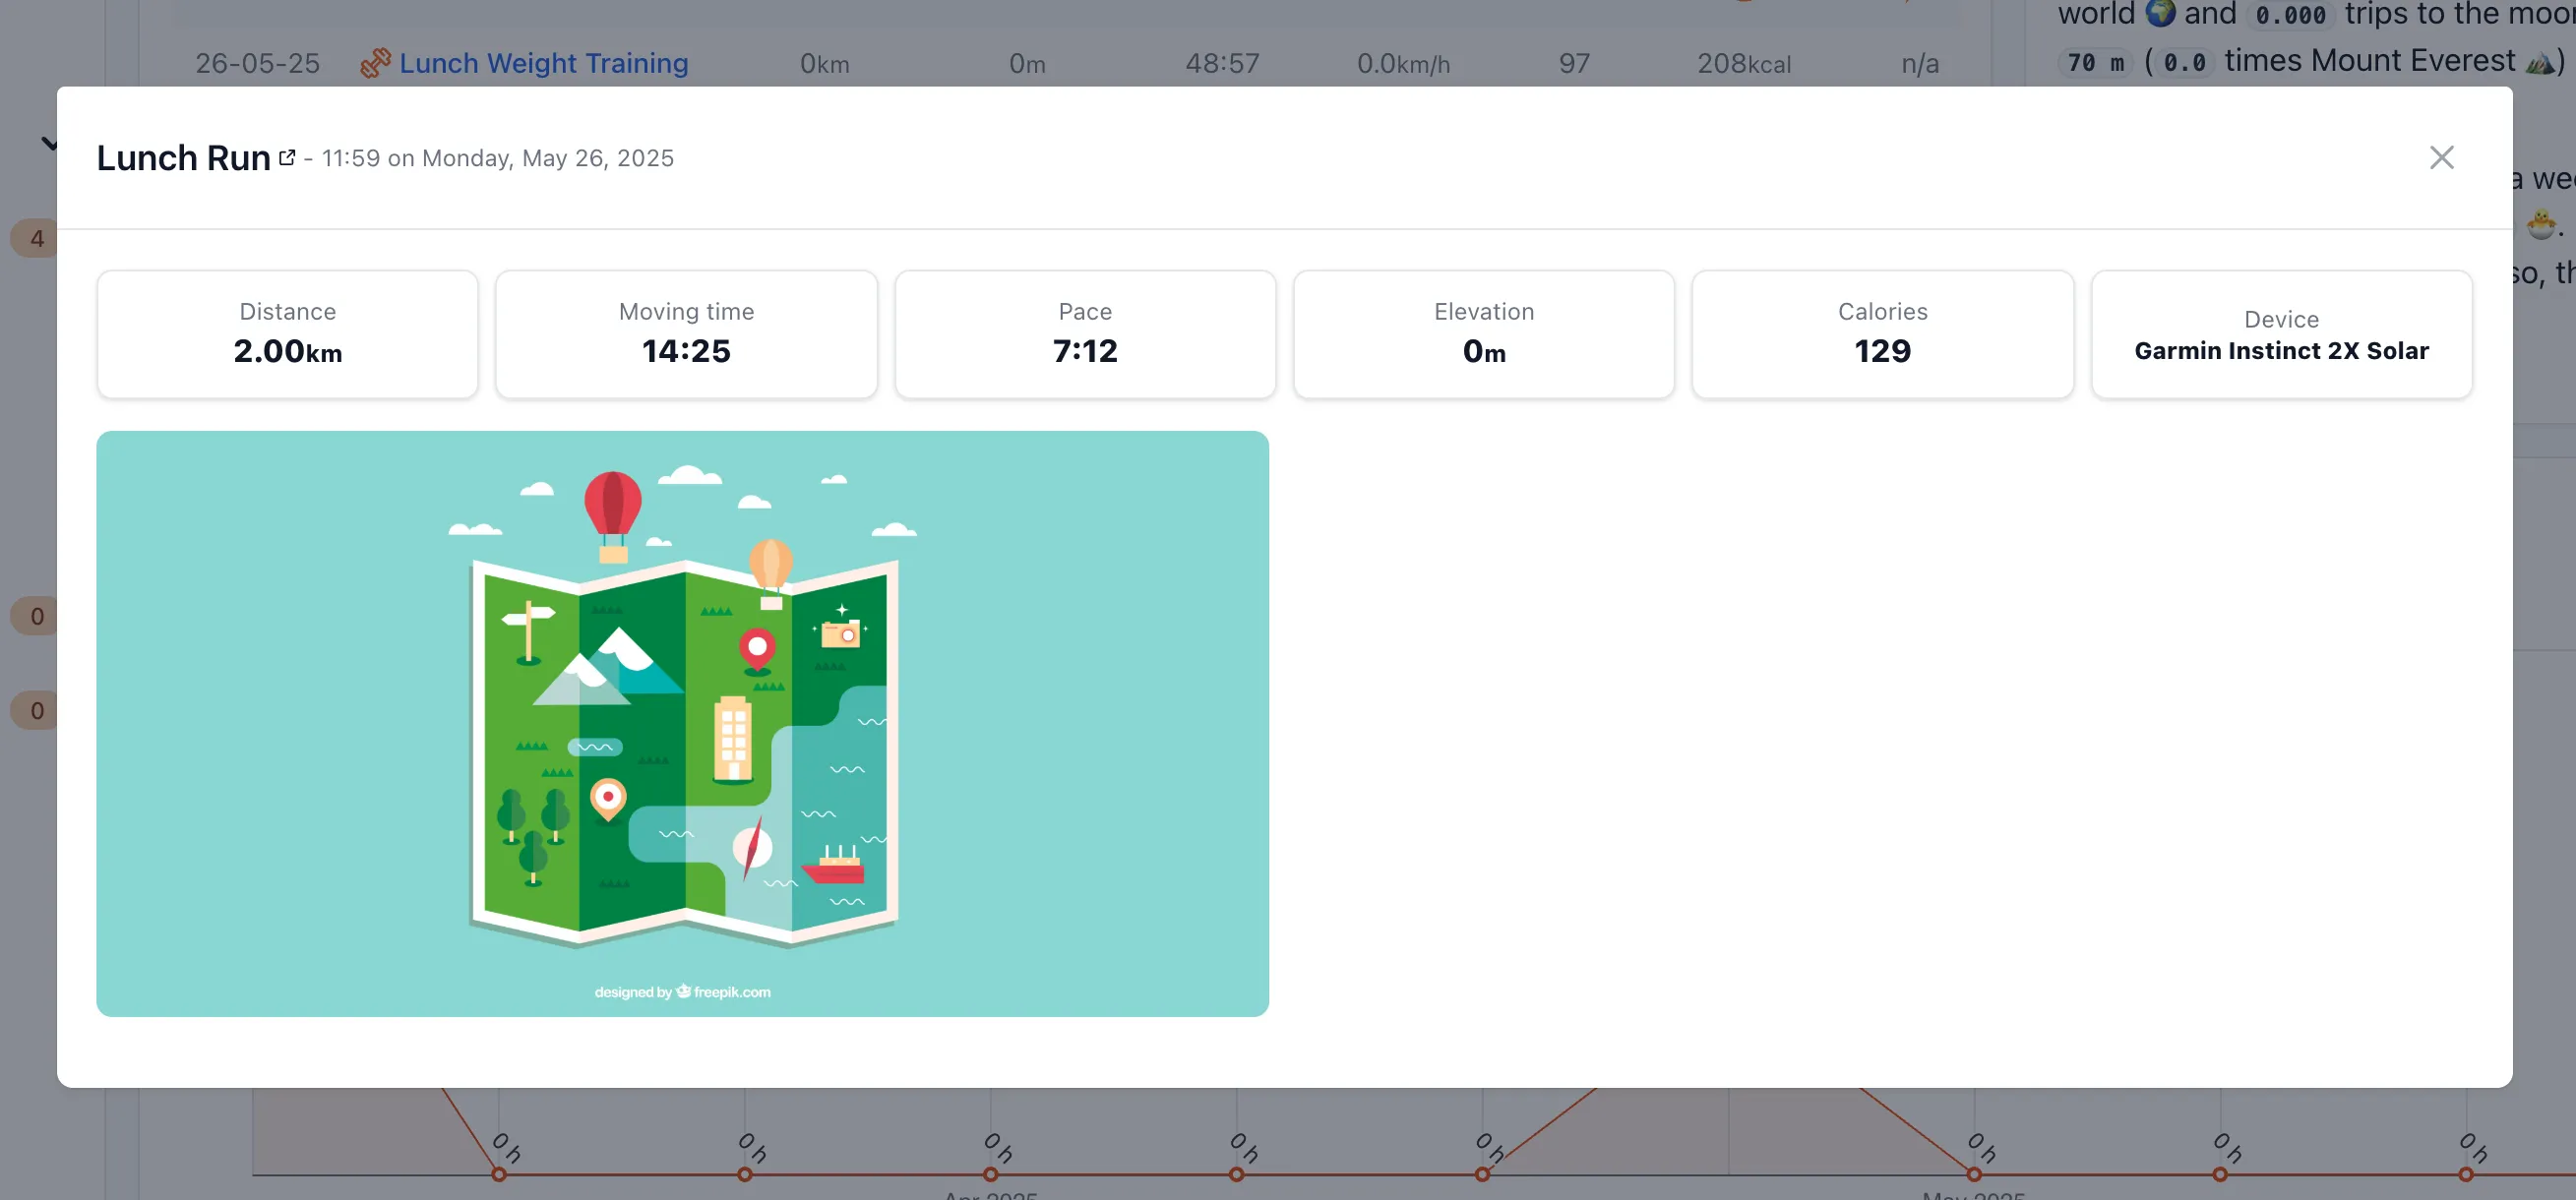Click the badge labeled 4 on left edge

[x=36, y=238]
